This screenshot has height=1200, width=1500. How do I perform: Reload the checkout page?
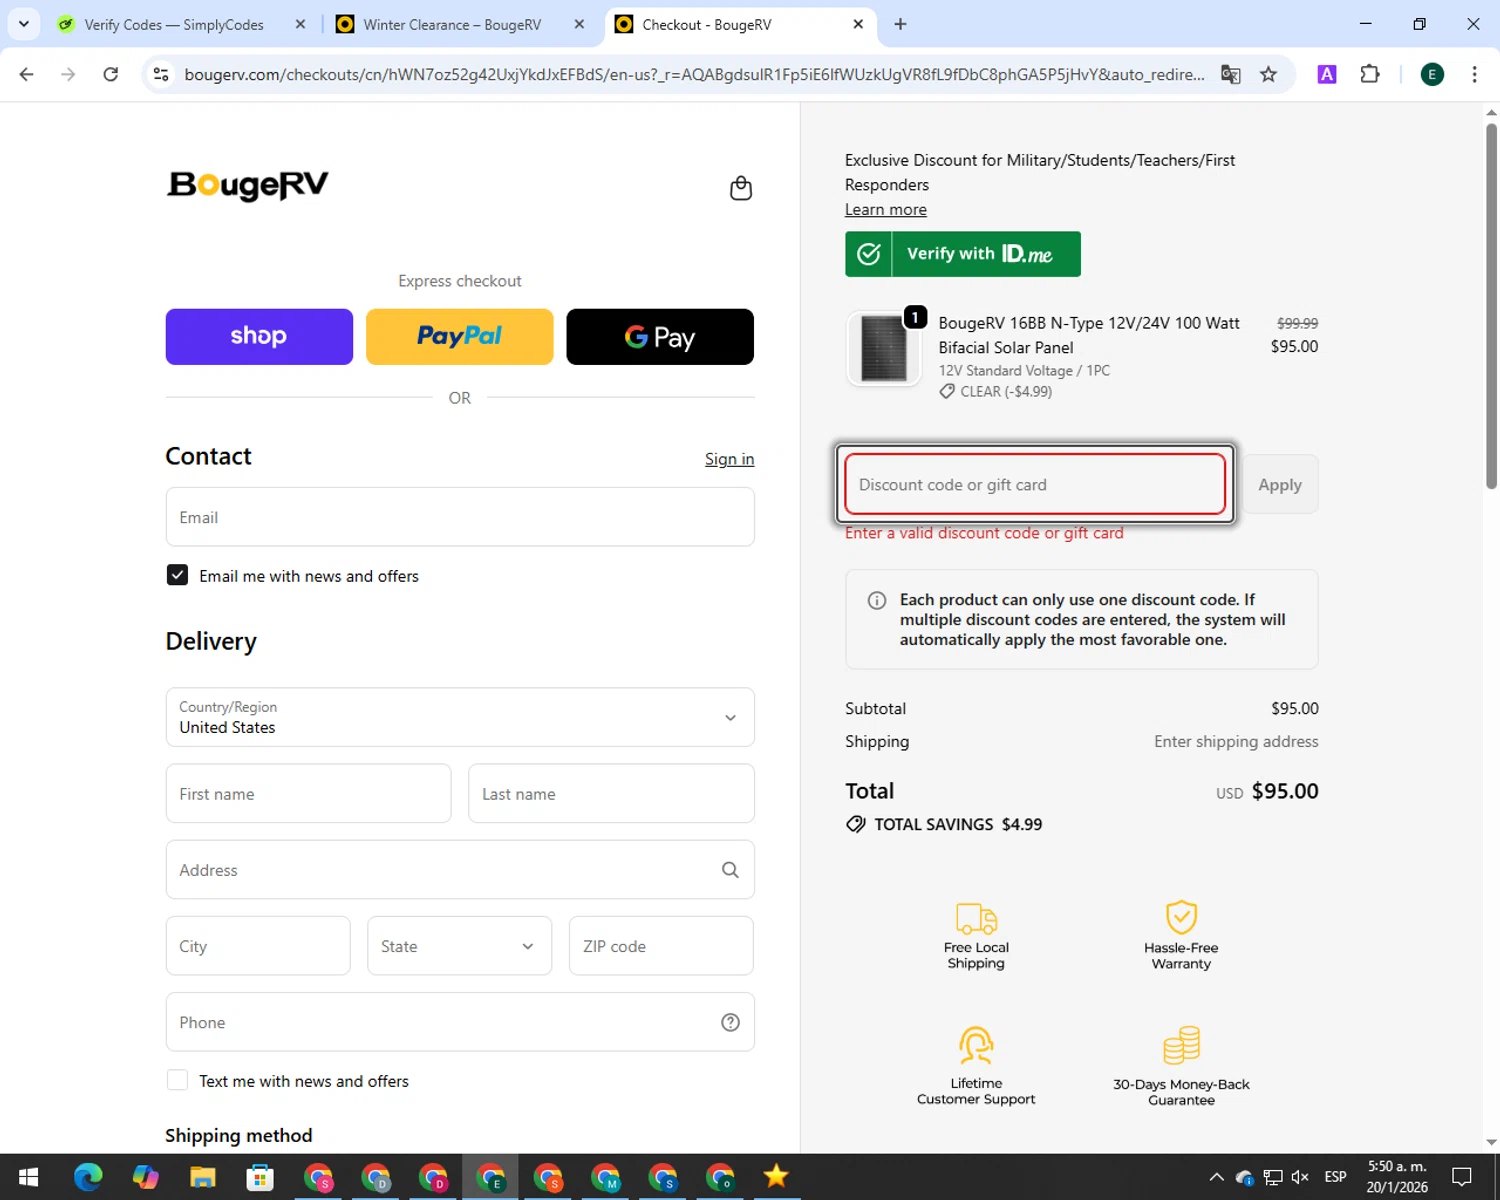tap(111, 74)
